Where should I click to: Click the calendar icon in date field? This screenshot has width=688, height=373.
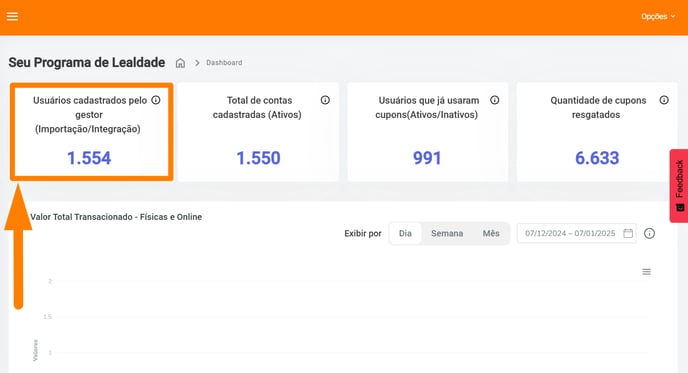tap(628, 233)
